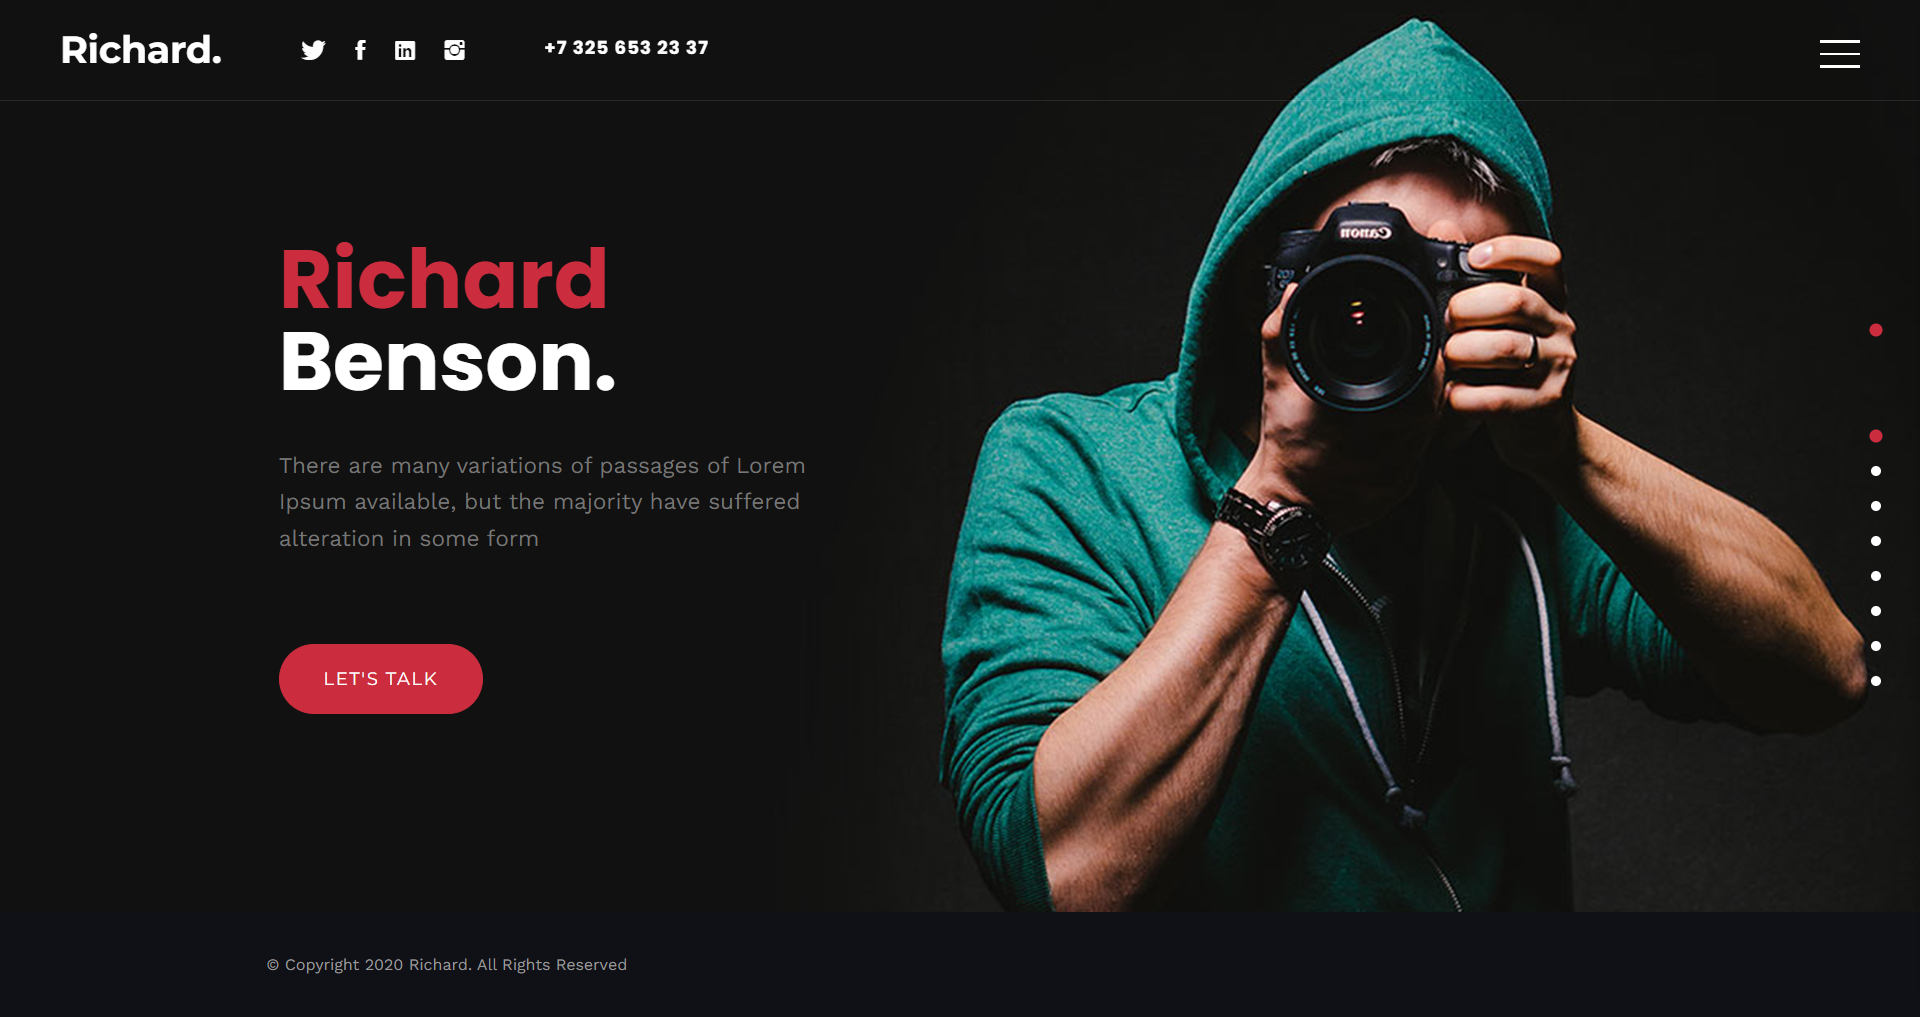The height and width of the screenshot is (1017, 1920).
Task: Open the LinkedIn social icon
Action: pos(405,50)
